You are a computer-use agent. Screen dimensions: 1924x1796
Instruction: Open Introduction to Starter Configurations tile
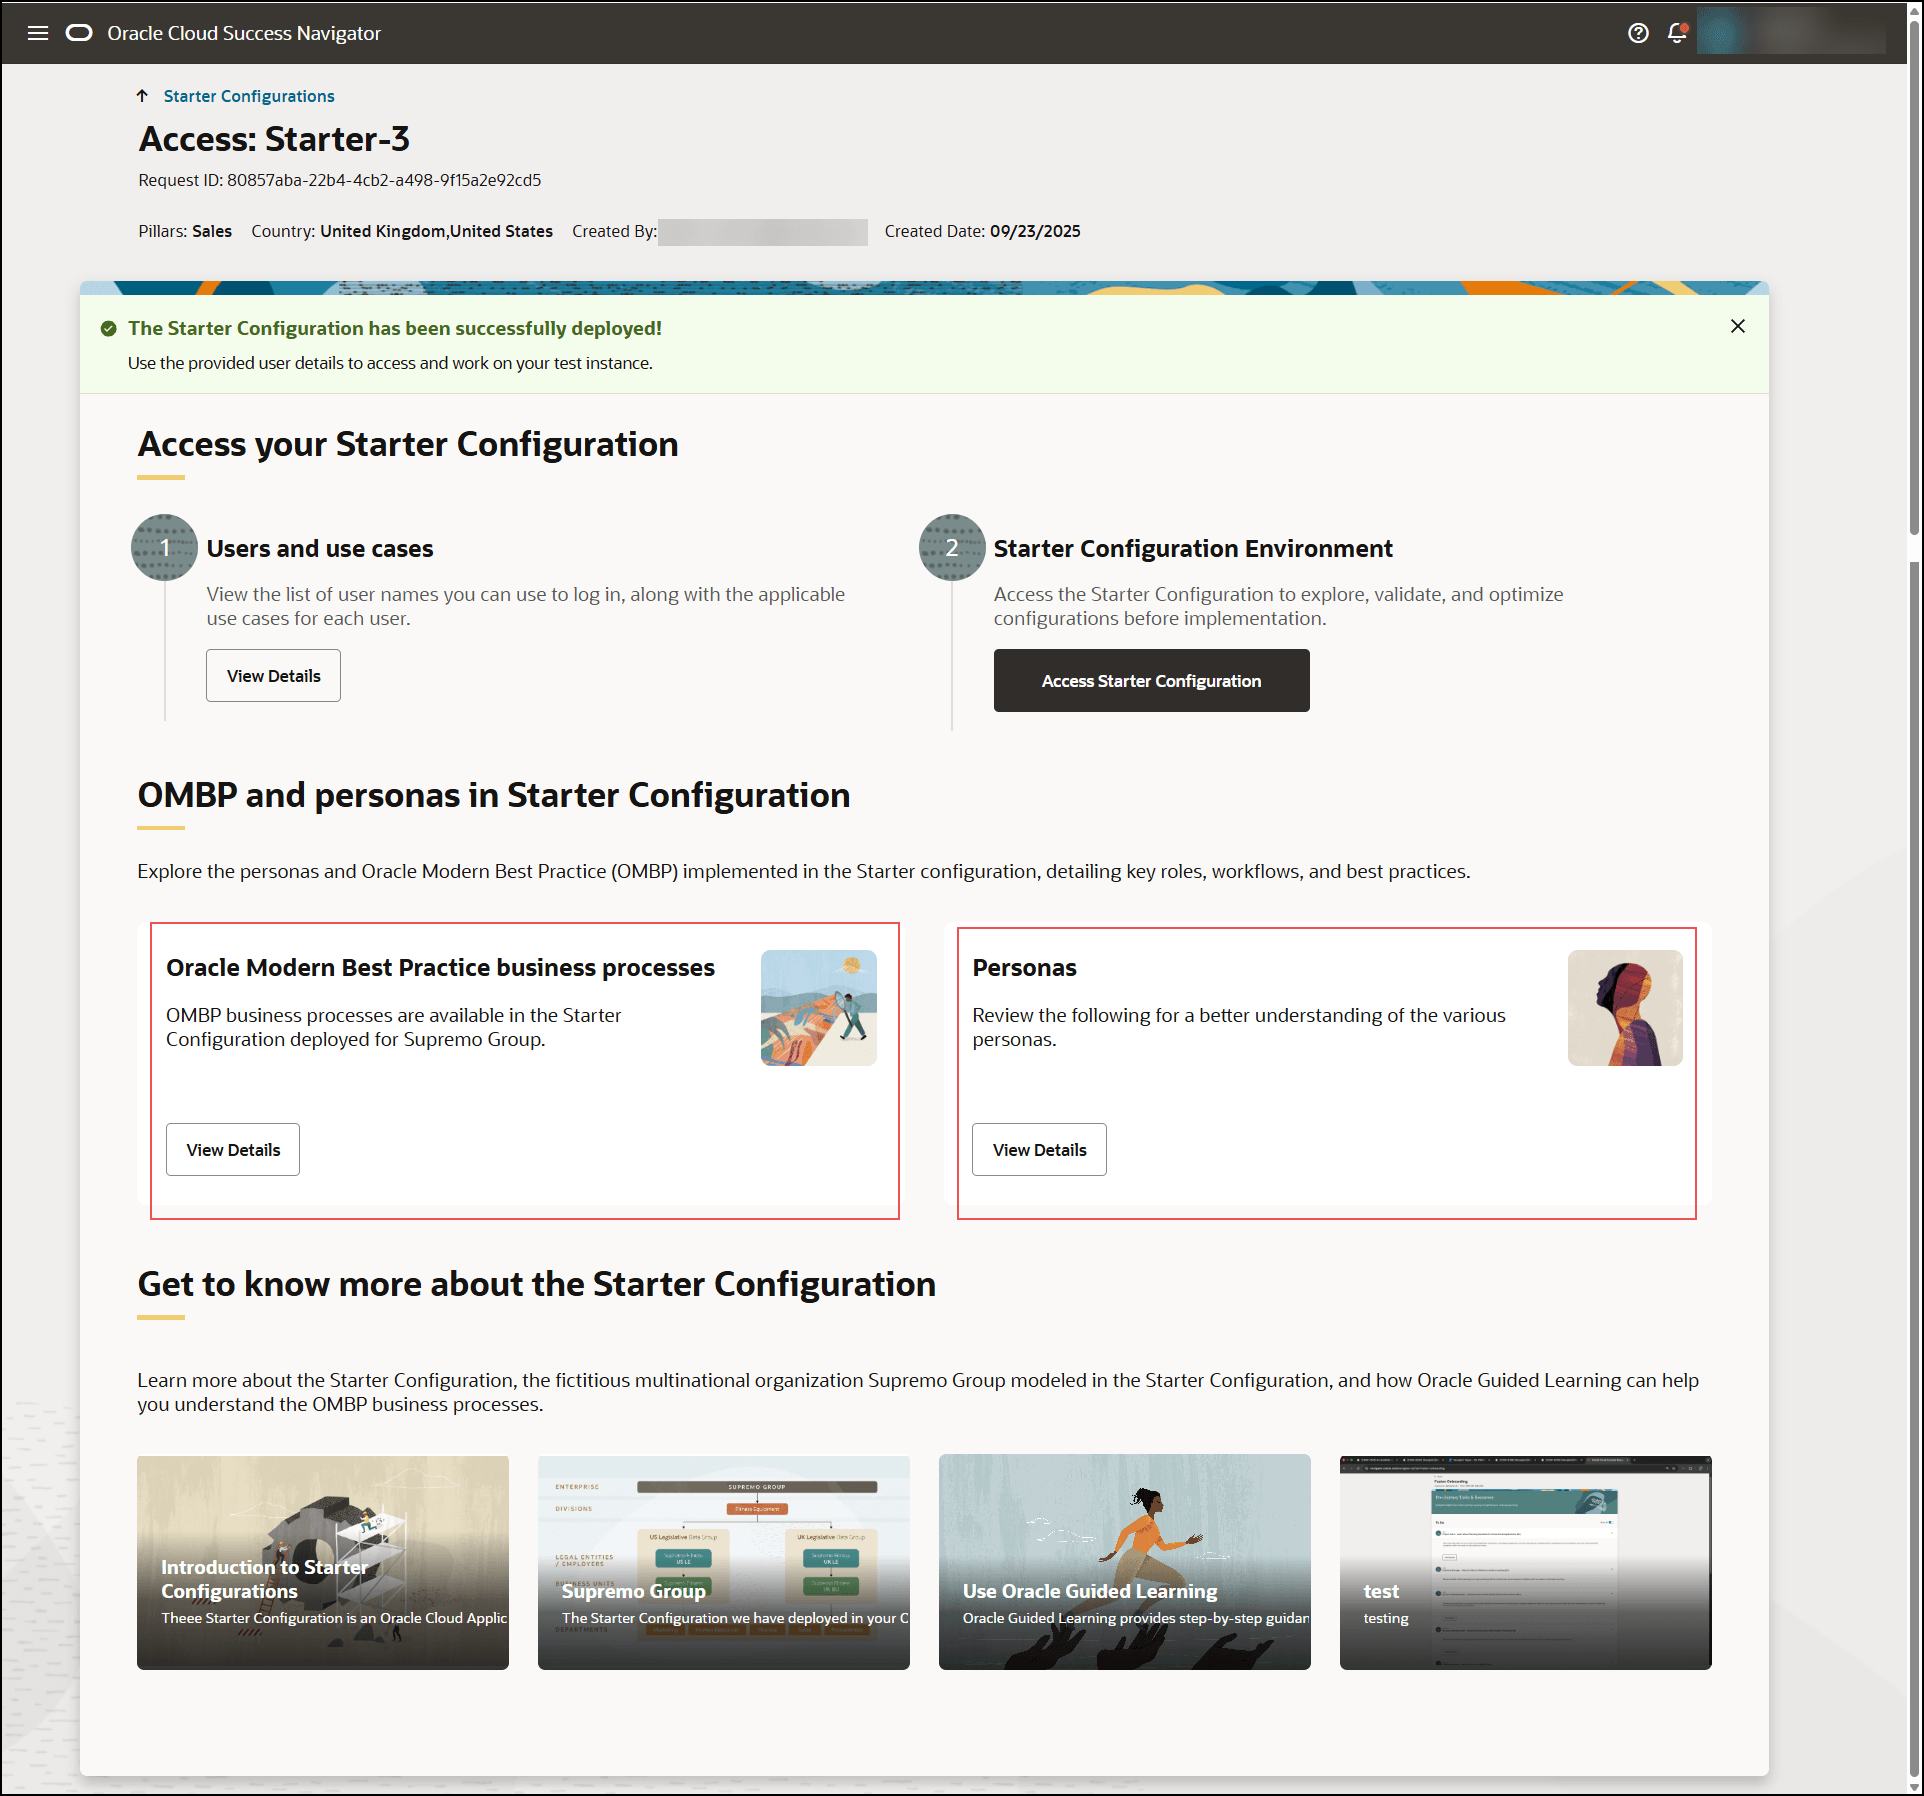(323, 1562)
